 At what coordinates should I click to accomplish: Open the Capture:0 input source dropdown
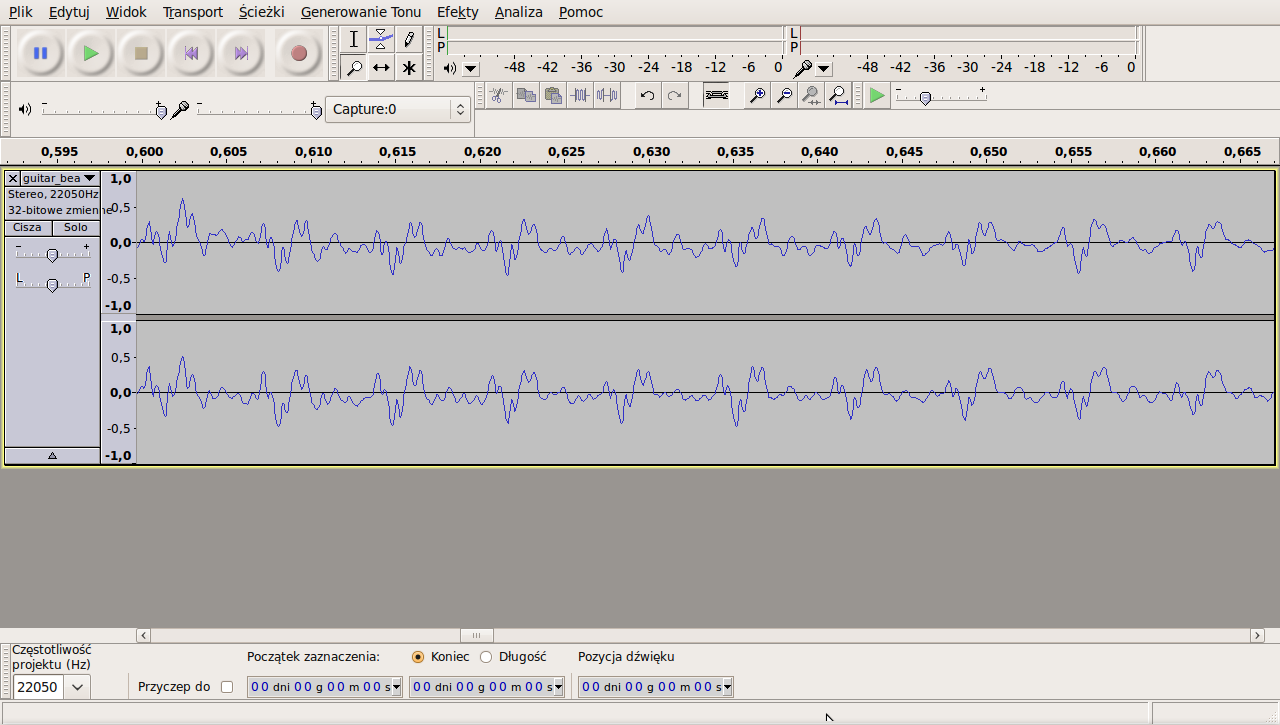tap(398, 109)
